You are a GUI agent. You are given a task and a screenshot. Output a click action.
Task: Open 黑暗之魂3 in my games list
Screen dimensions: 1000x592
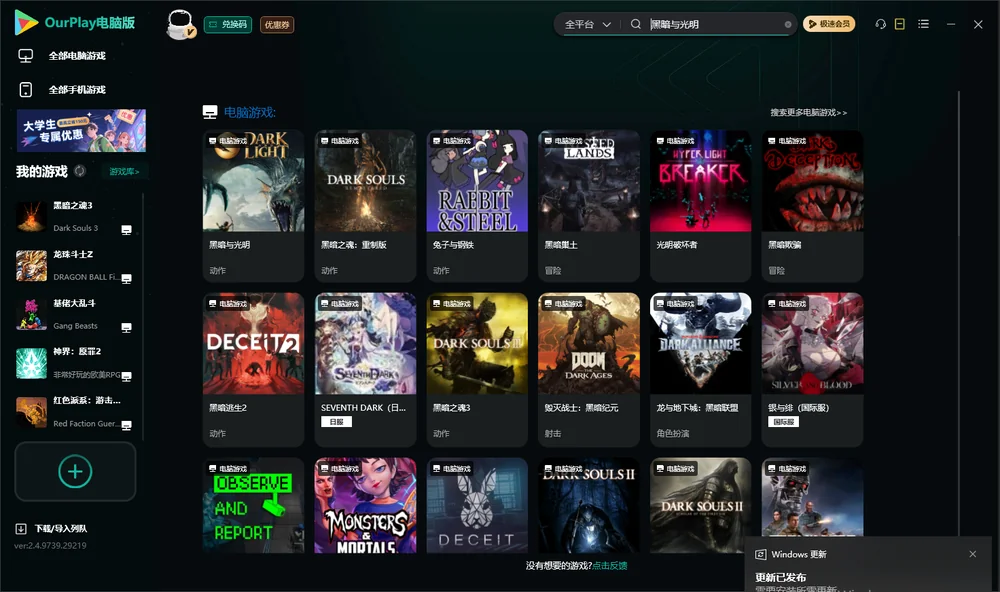[x=75, y=217]
